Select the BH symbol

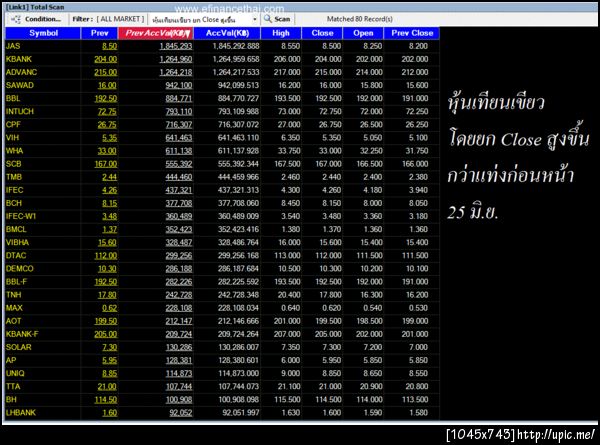click(x=11, y=399)
